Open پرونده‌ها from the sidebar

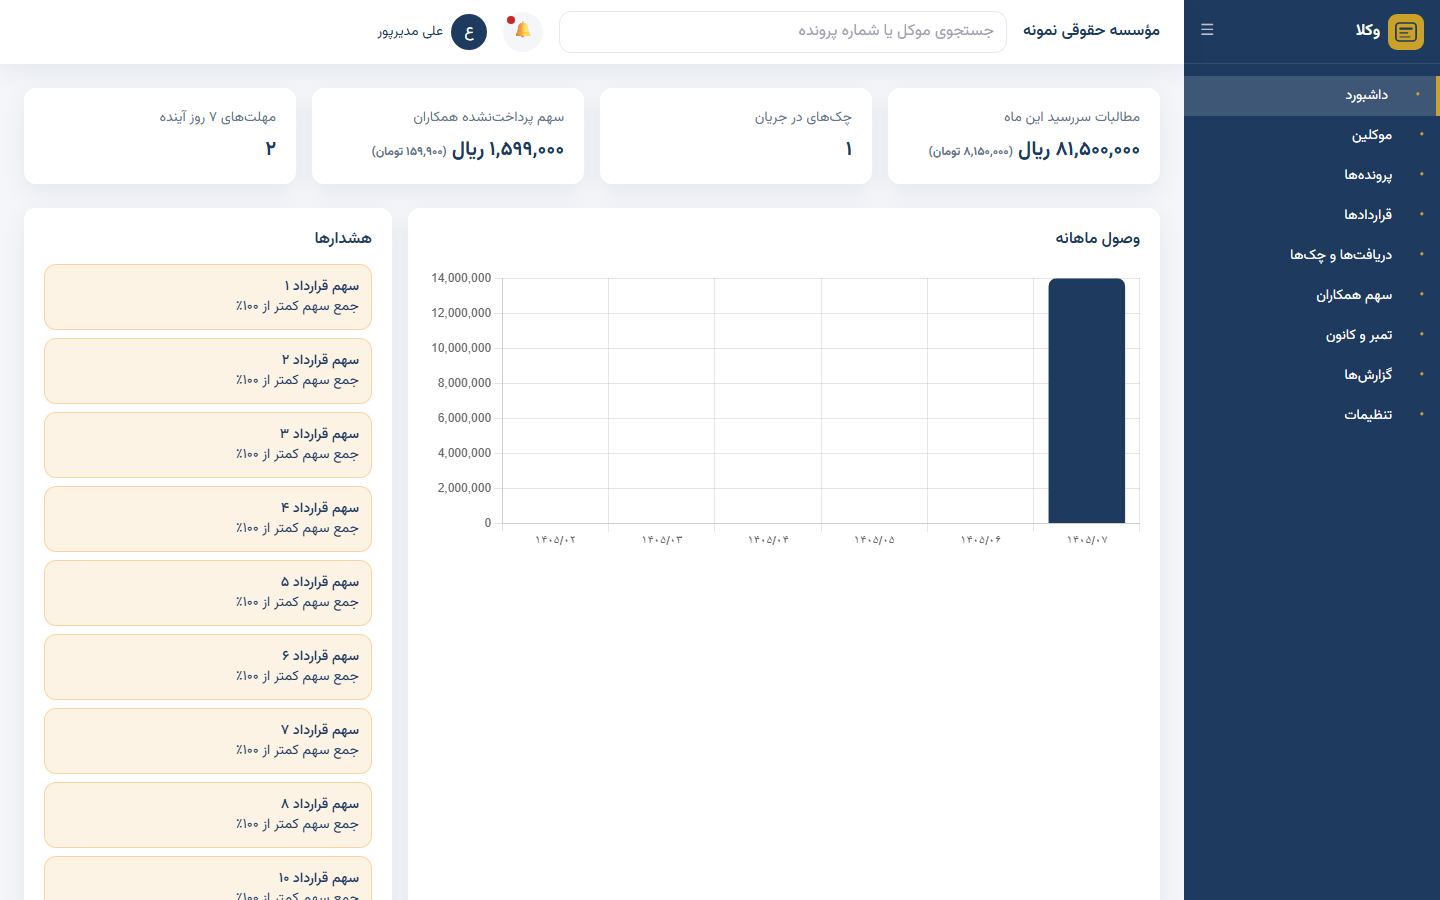(1312, 175)
